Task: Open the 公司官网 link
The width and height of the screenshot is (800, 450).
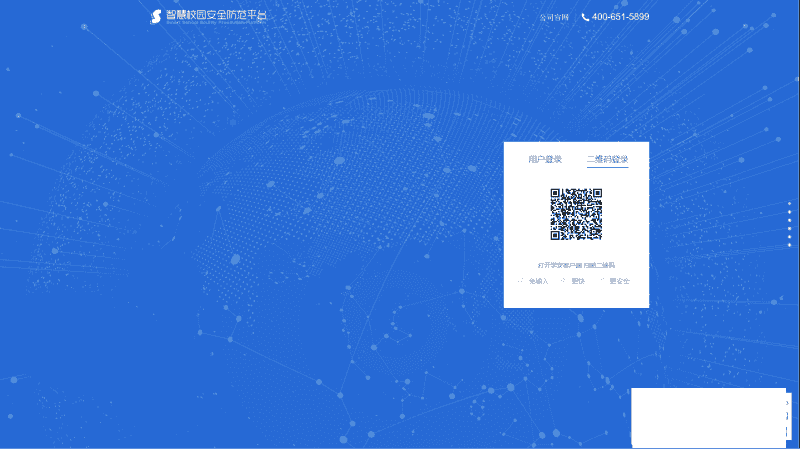Action: click(x=554, y=17)
